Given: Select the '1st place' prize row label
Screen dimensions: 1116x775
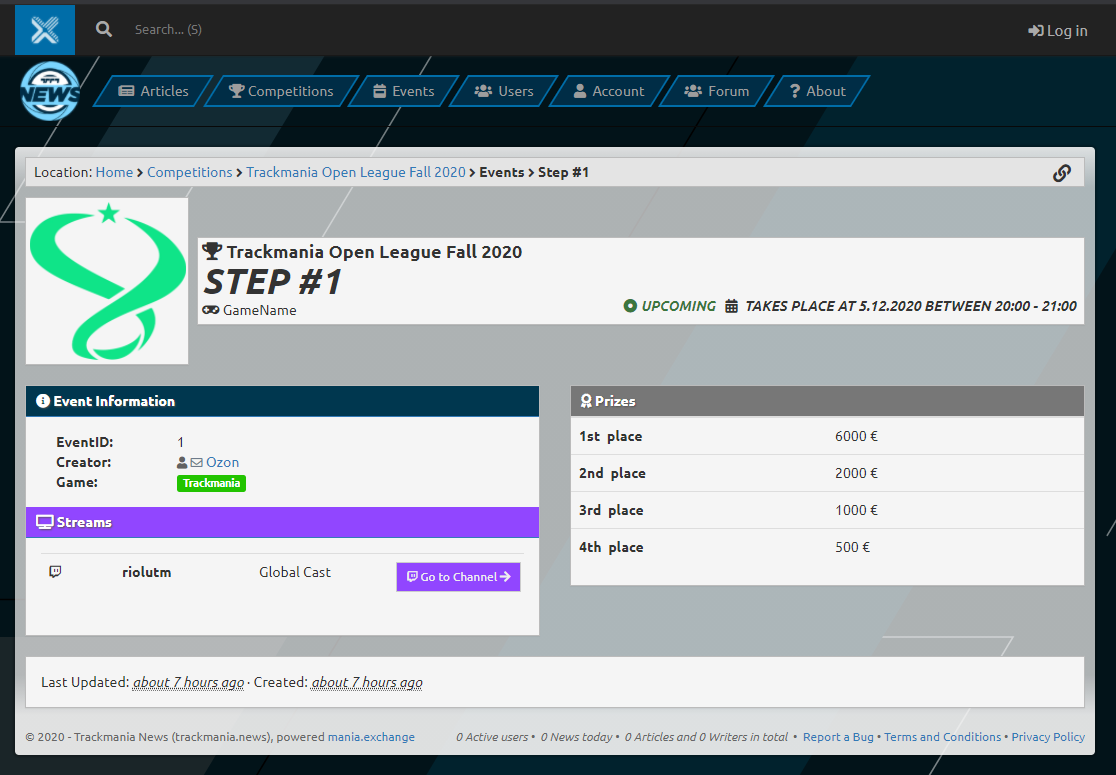Looking at the screenshot, I should 611,436.
